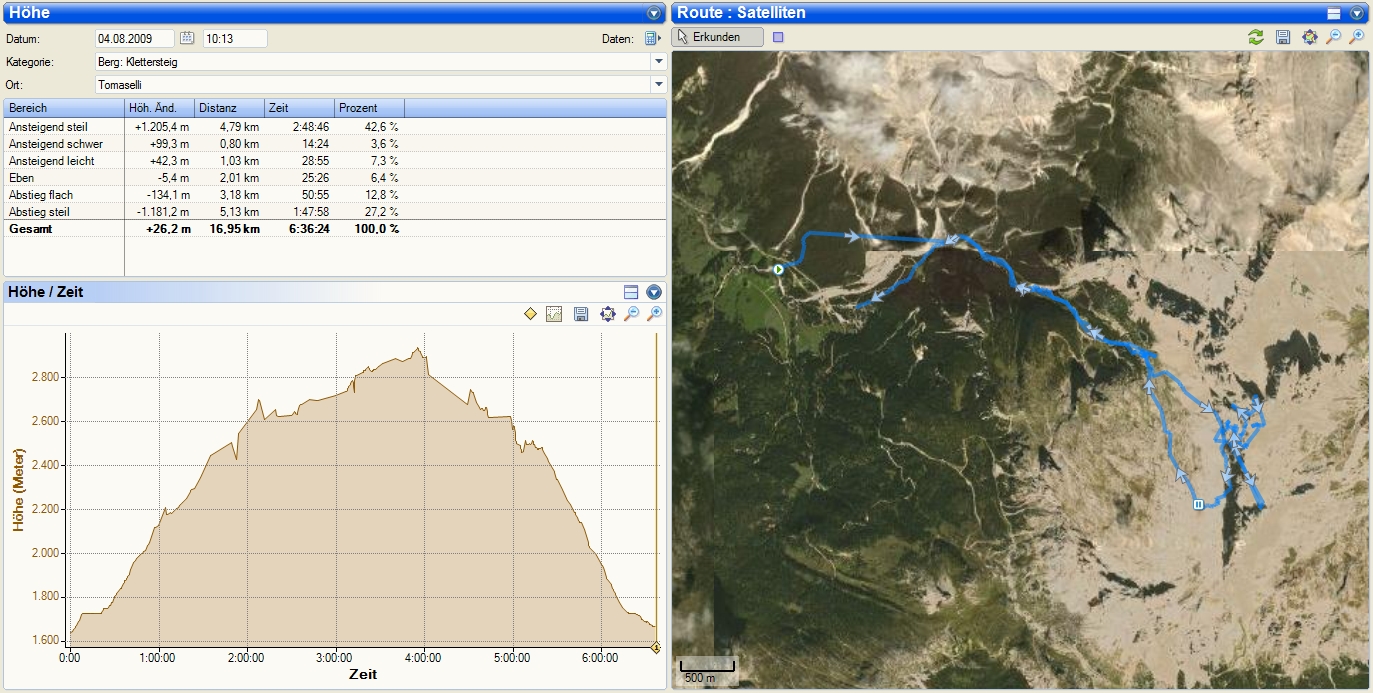Open the Route : Satelliten panel menu arrow
Viewport: 1373px width, 693px height.
point(1357,13)
